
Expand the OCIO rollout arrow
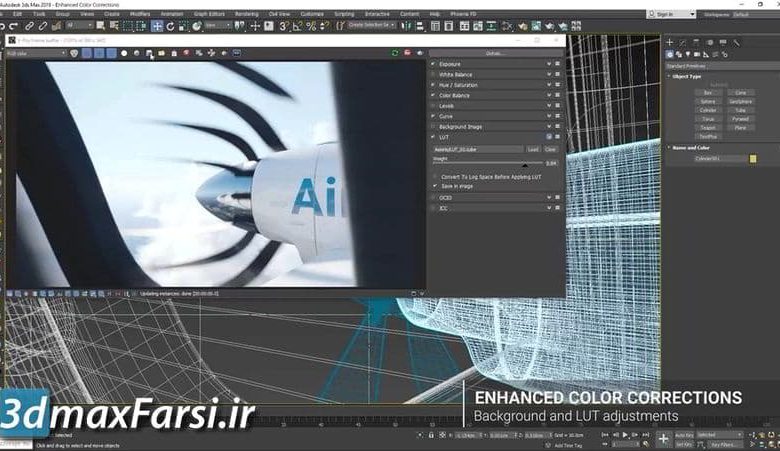point(549,197)
